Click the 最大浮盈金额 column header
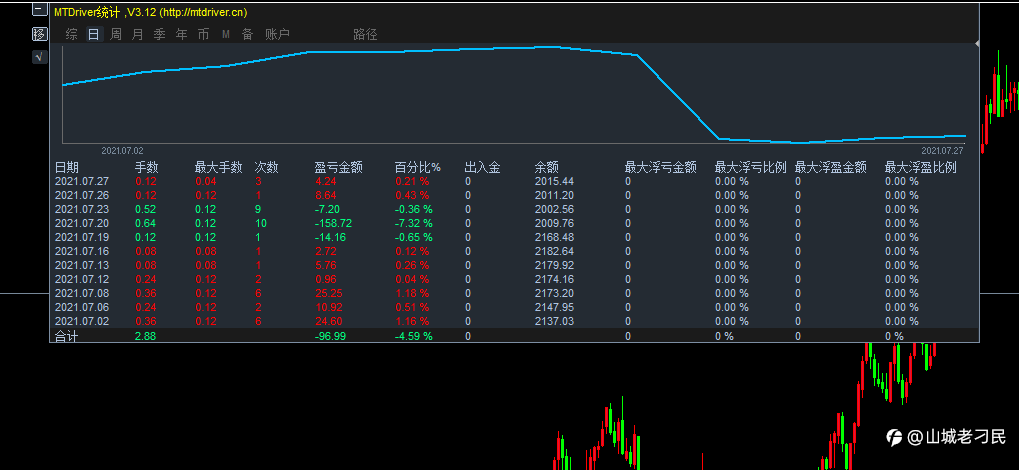 pos(831,168)
